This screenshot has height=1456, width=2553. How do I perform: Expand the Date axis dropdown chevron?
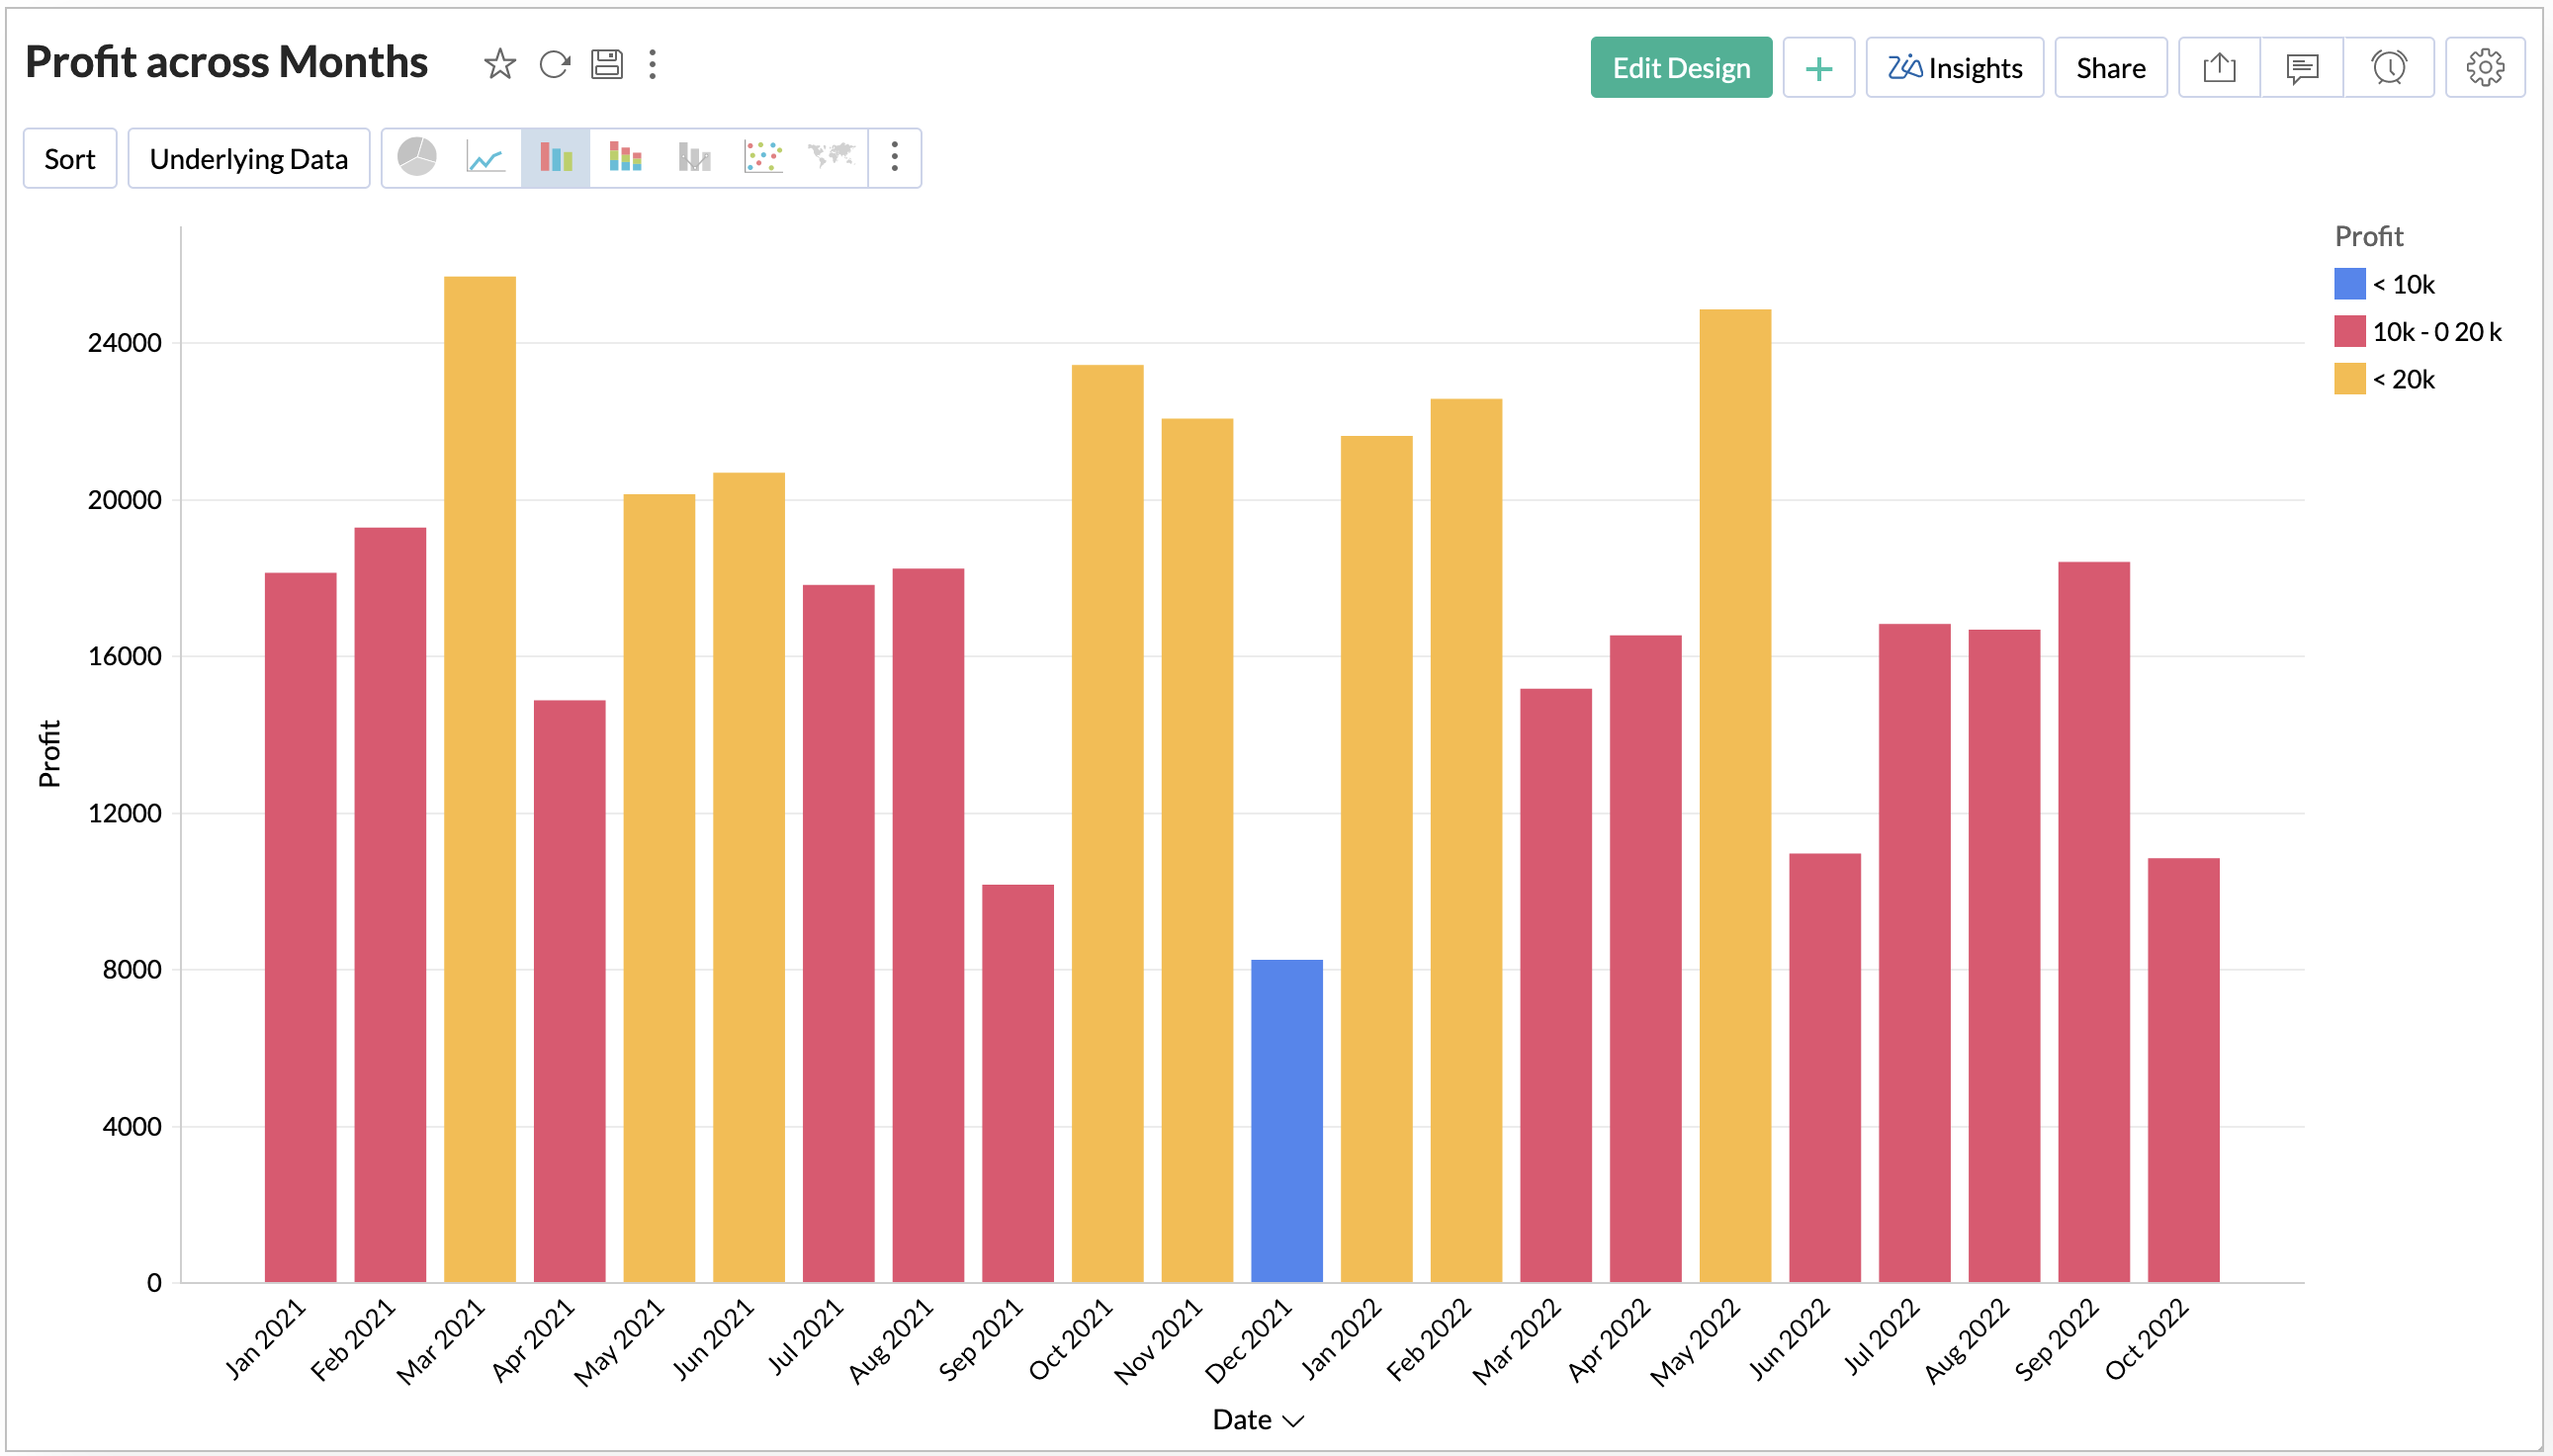click(x=1293, y=1421)
